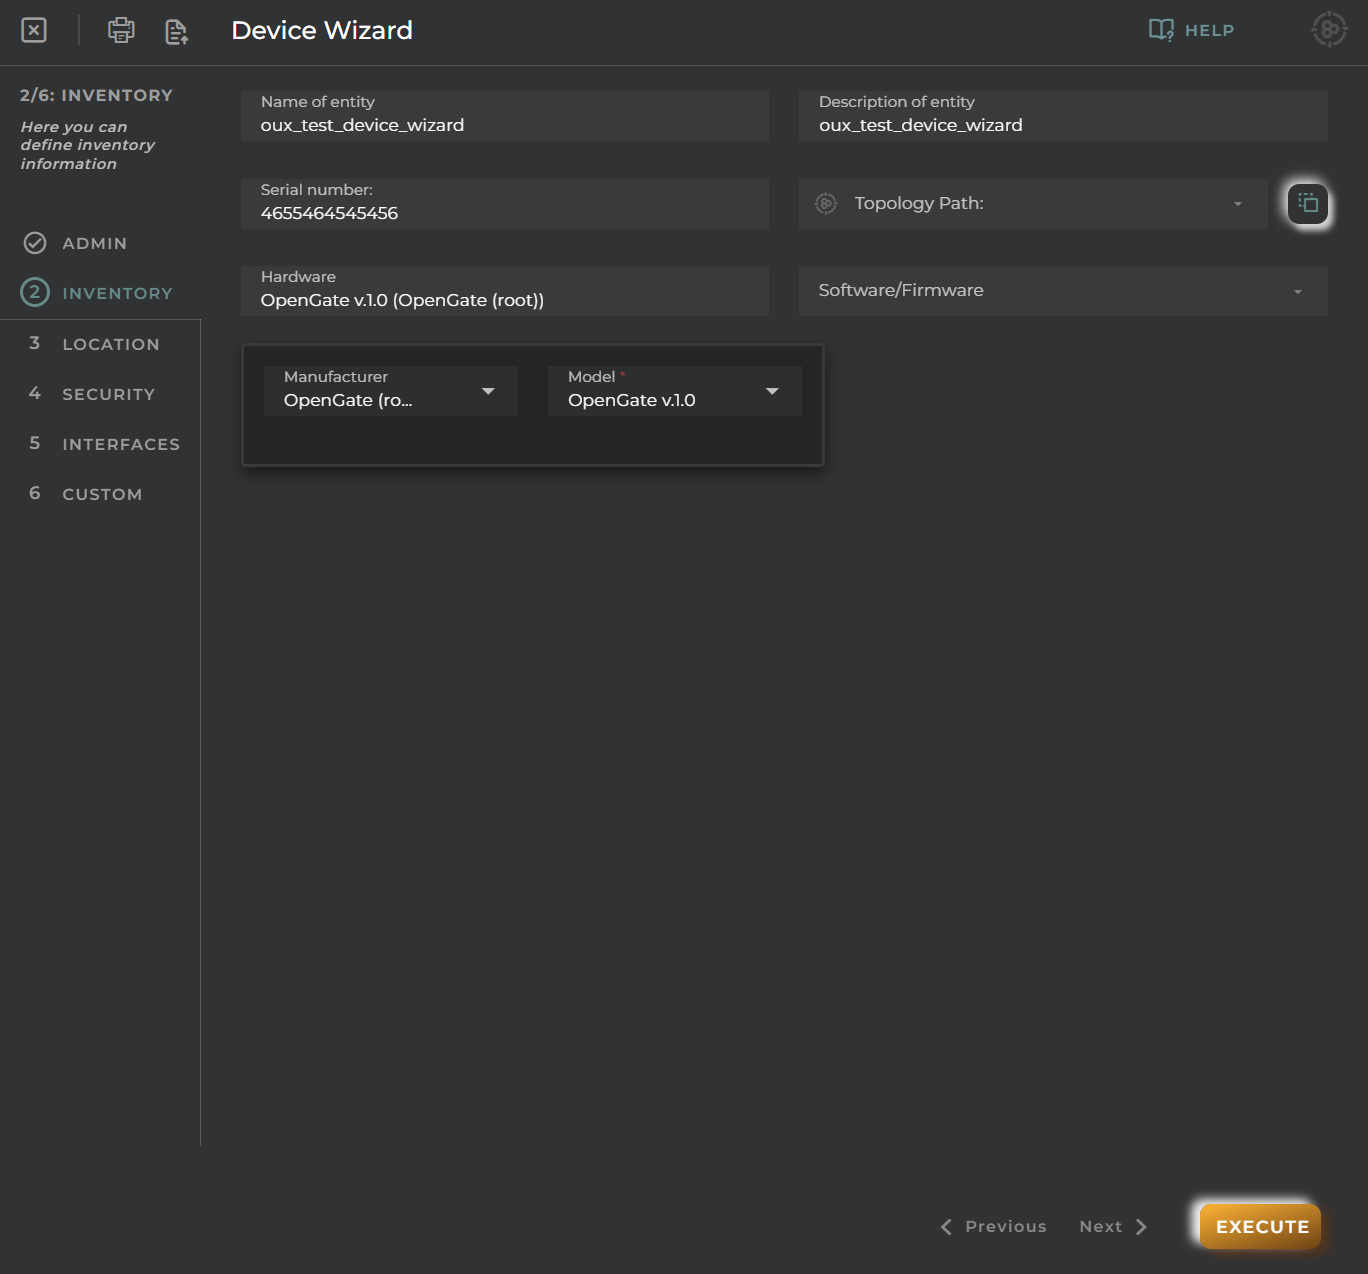The image size is (1368, 1274).
Task: Expand the Manufacturer dropdown arrow
Action: point(488,391)
